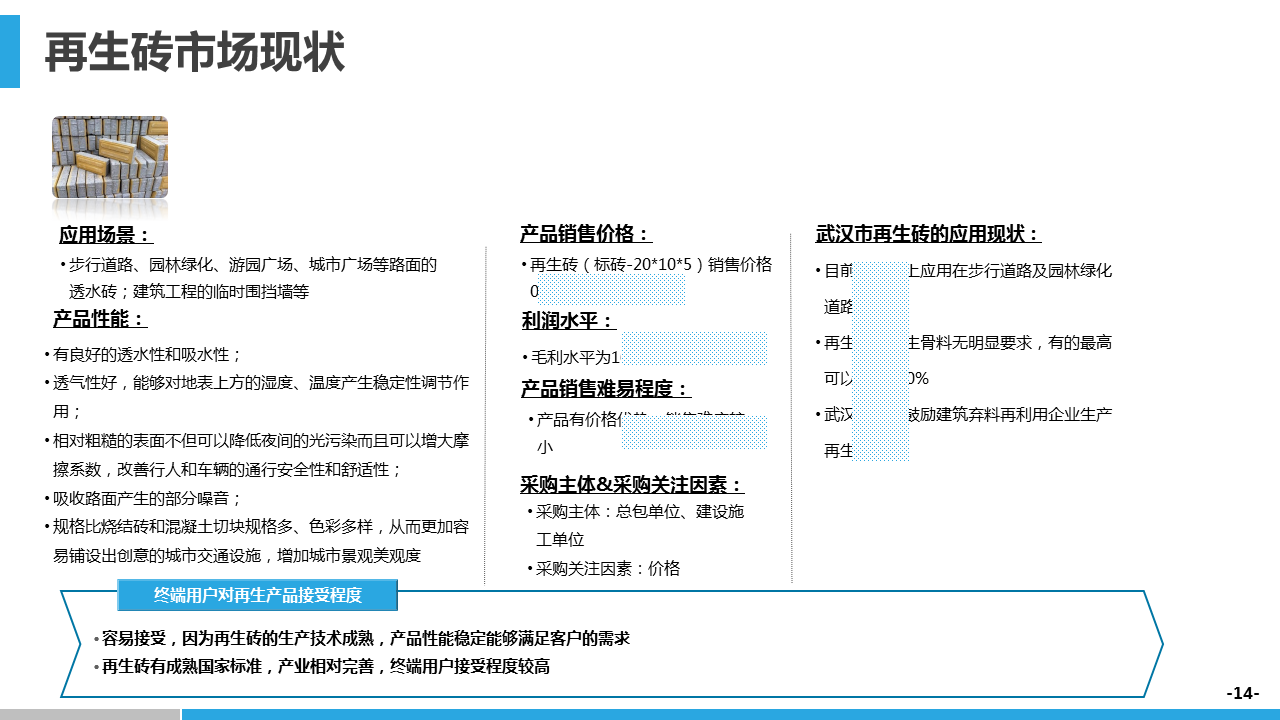Click the dotted box beside 毛利水平为
The height and width of the screenshot is (720, 1280).
pos(693,349)
